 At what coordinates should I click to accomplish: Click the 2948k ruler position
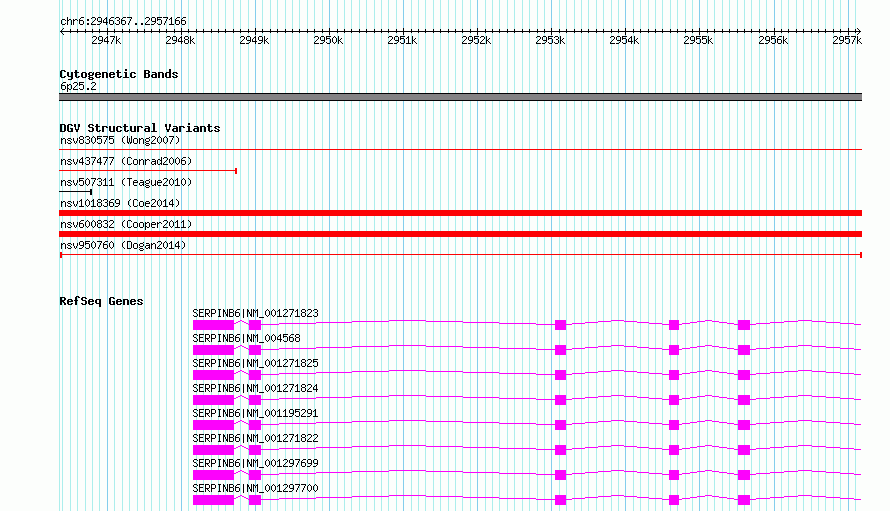point(180,40)
